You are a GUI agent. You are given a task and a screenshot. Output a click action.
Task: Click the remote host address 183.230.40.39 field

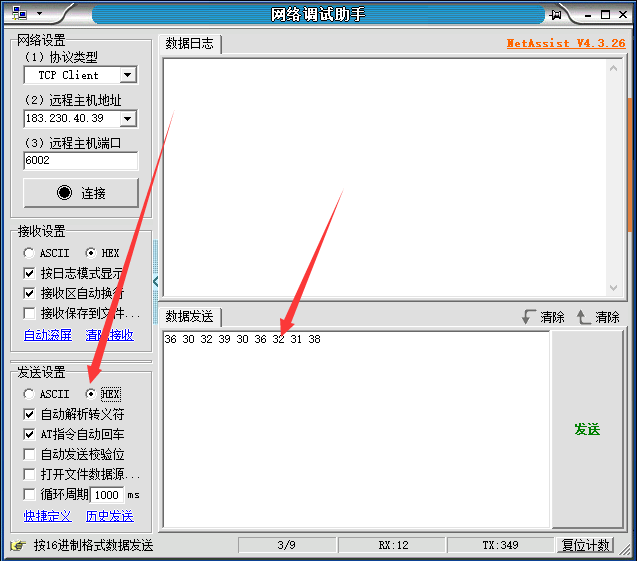[x=72, y=119]
